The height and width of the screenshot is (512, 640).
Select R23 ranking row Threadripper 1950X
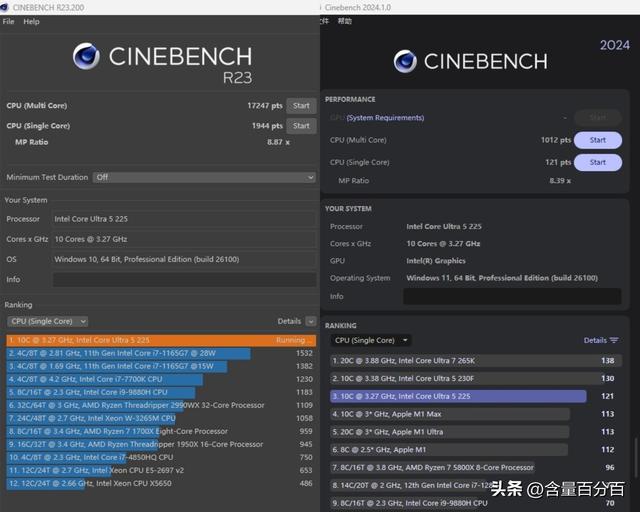(161, 444)
